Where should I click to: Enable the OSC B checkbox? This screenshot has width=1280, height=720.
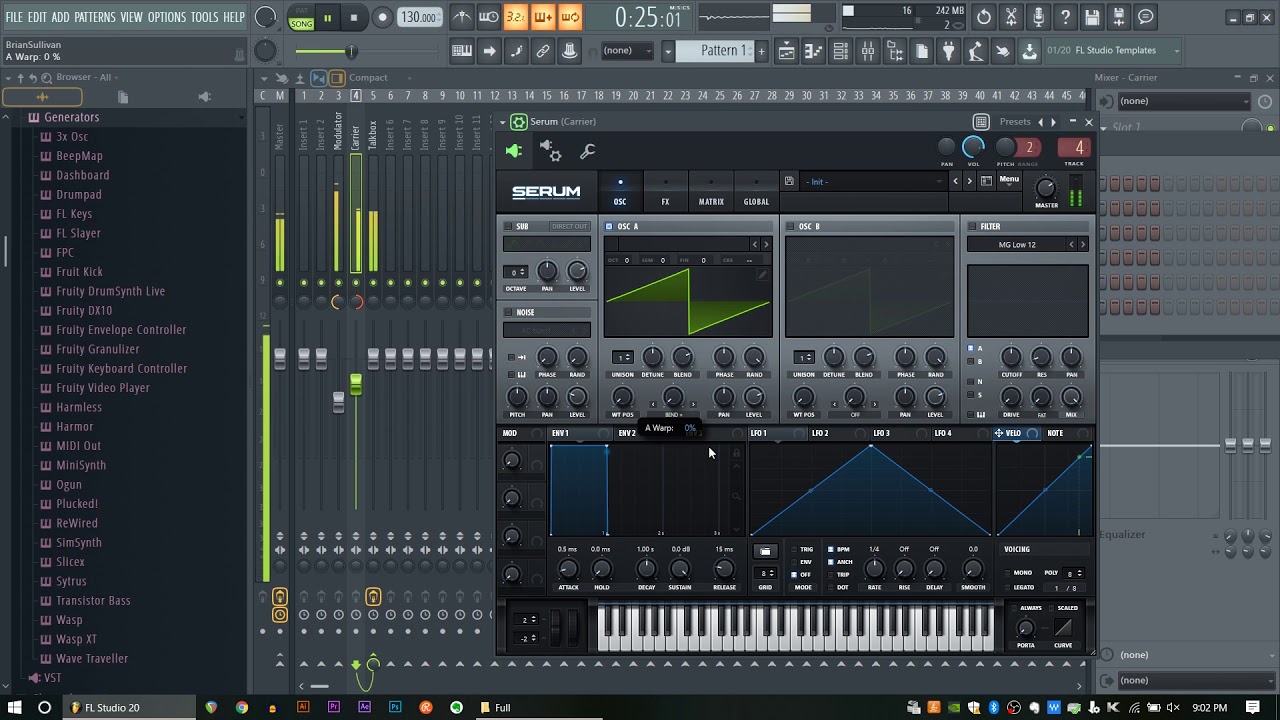(790, 227)
